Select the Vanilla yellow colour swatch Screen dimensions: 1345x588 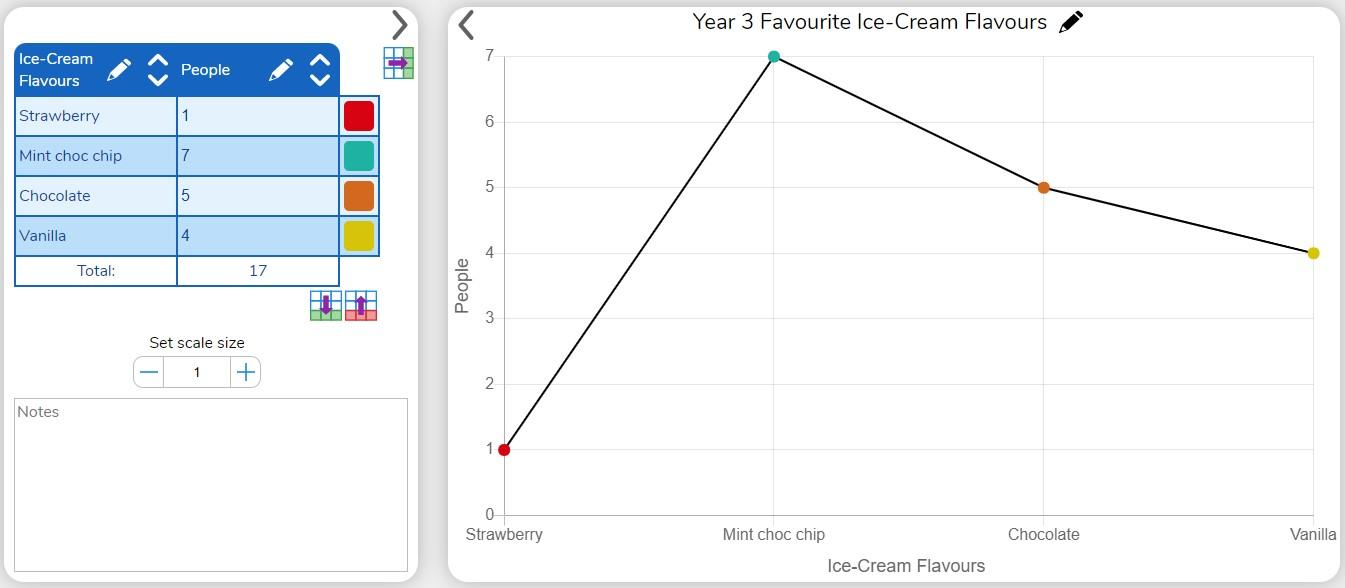click(x=359, y=236)
